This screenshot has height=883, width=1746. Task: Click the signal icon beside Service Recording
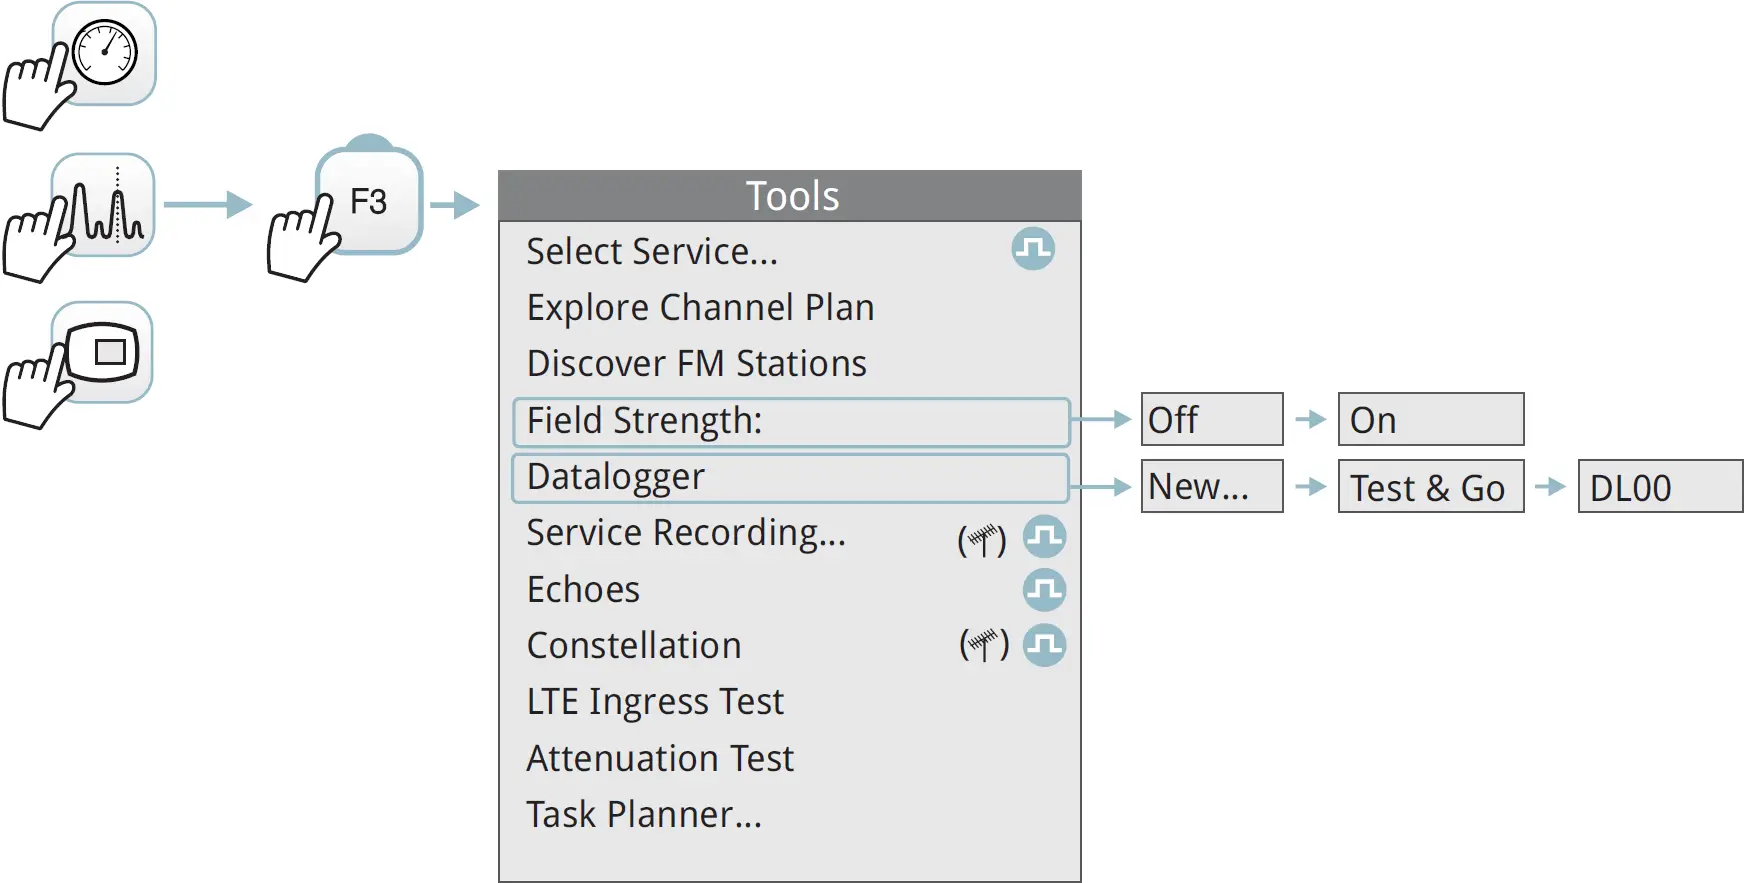pyautogui.click(x=1044, y=537)
